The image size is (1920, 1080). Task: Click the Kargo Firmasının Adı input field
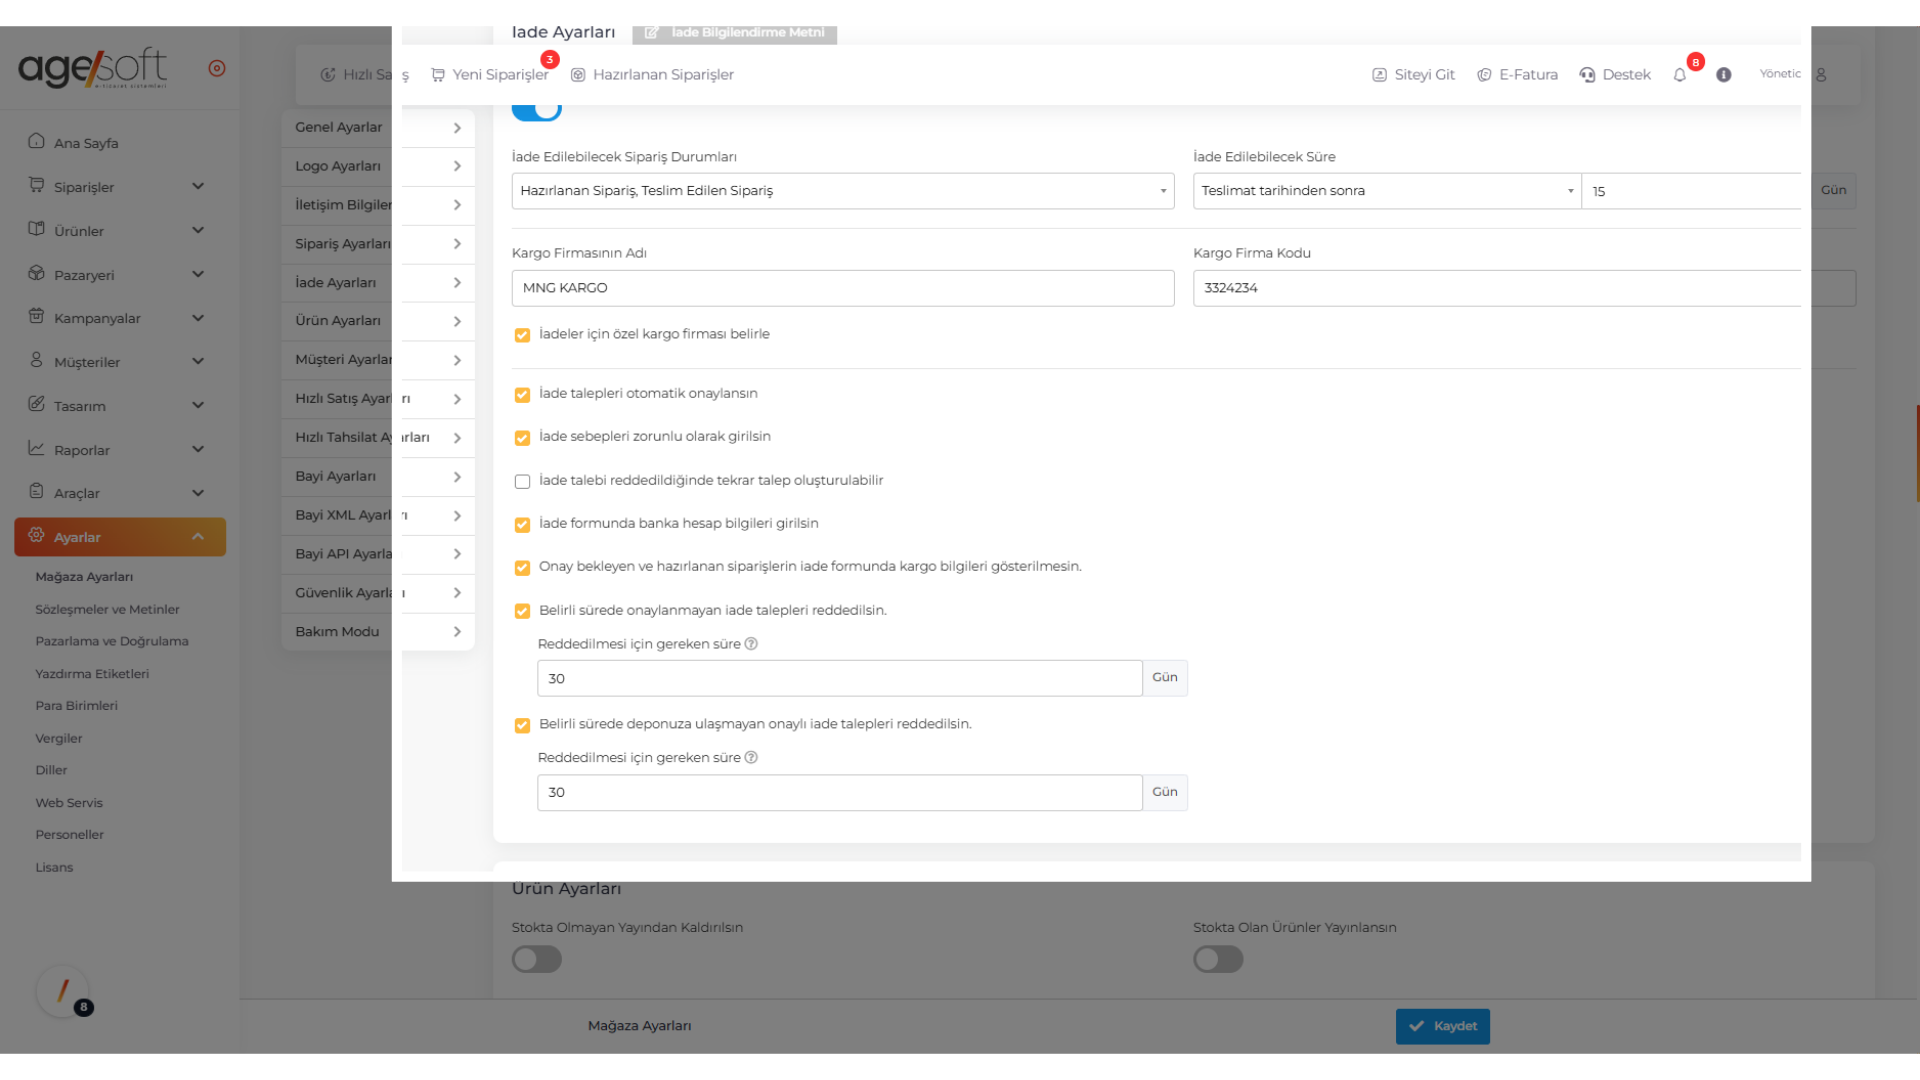click(842, 288)
